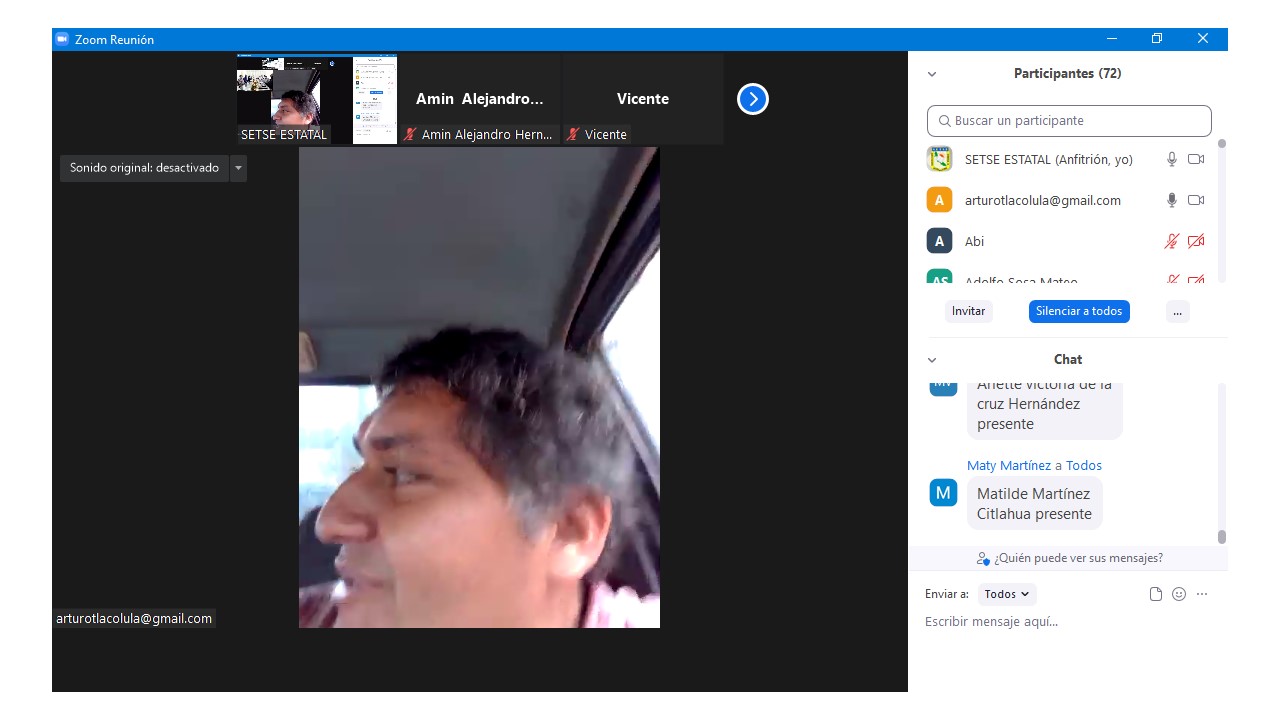Click arturotlacolula@gmail.com in participant list
The image size is (1280, 720).
(x=1043, y=200)
